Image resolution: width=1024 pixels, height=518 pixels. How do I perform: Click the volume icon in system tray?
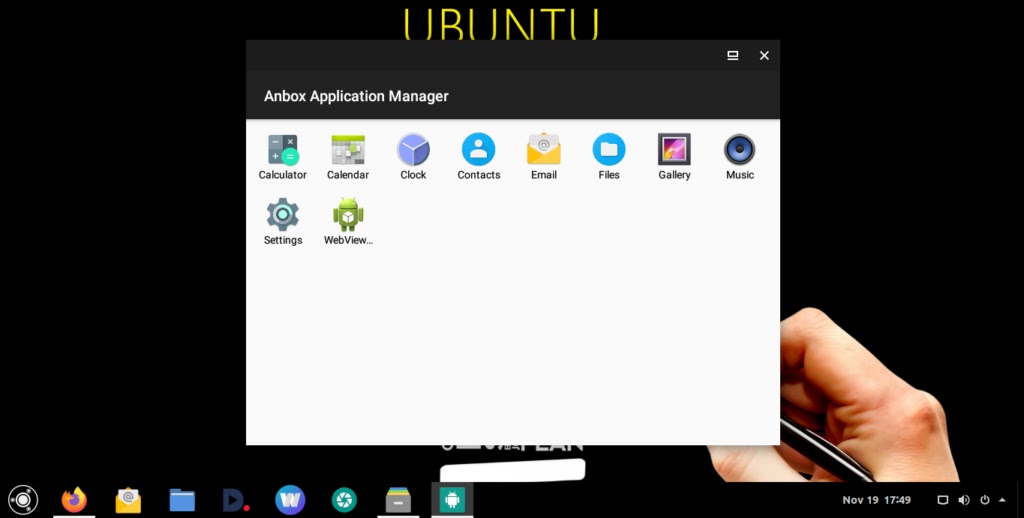[x=964, y=500]
